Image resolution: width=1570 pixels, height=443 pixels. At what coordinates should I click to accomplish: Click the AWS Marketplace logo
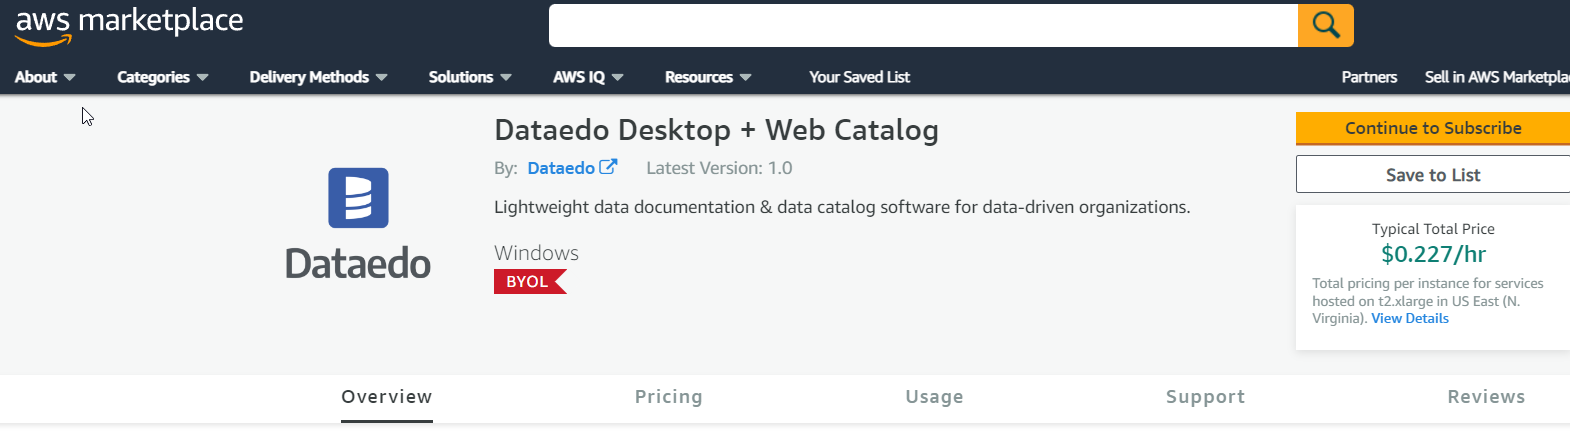[129, 25]
